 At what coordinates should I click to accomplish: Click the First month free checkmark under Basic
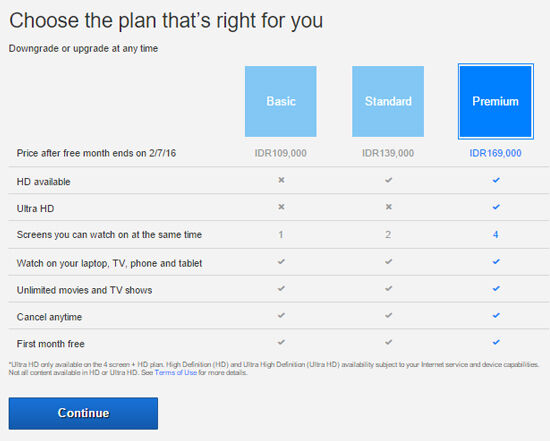[x=281, y=342]
